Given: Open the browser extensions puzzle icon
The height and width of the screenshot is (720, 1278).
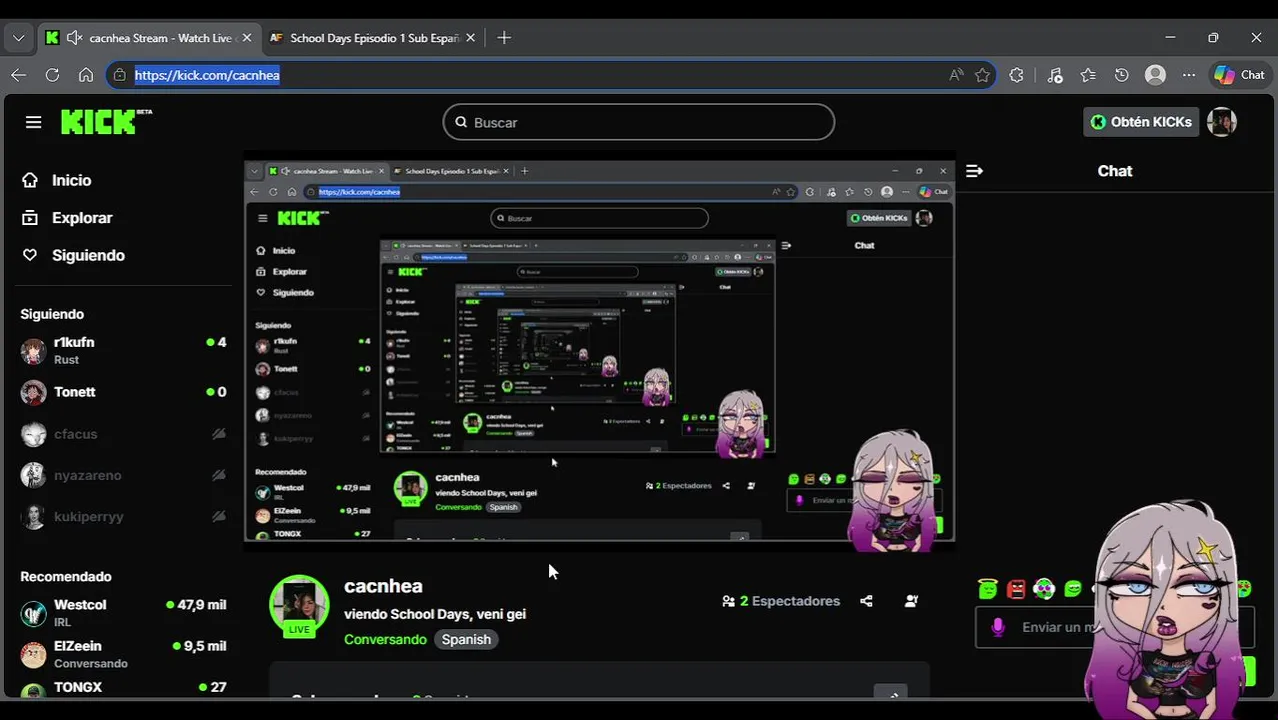Looking at the screenshot, I should 1017,75.
